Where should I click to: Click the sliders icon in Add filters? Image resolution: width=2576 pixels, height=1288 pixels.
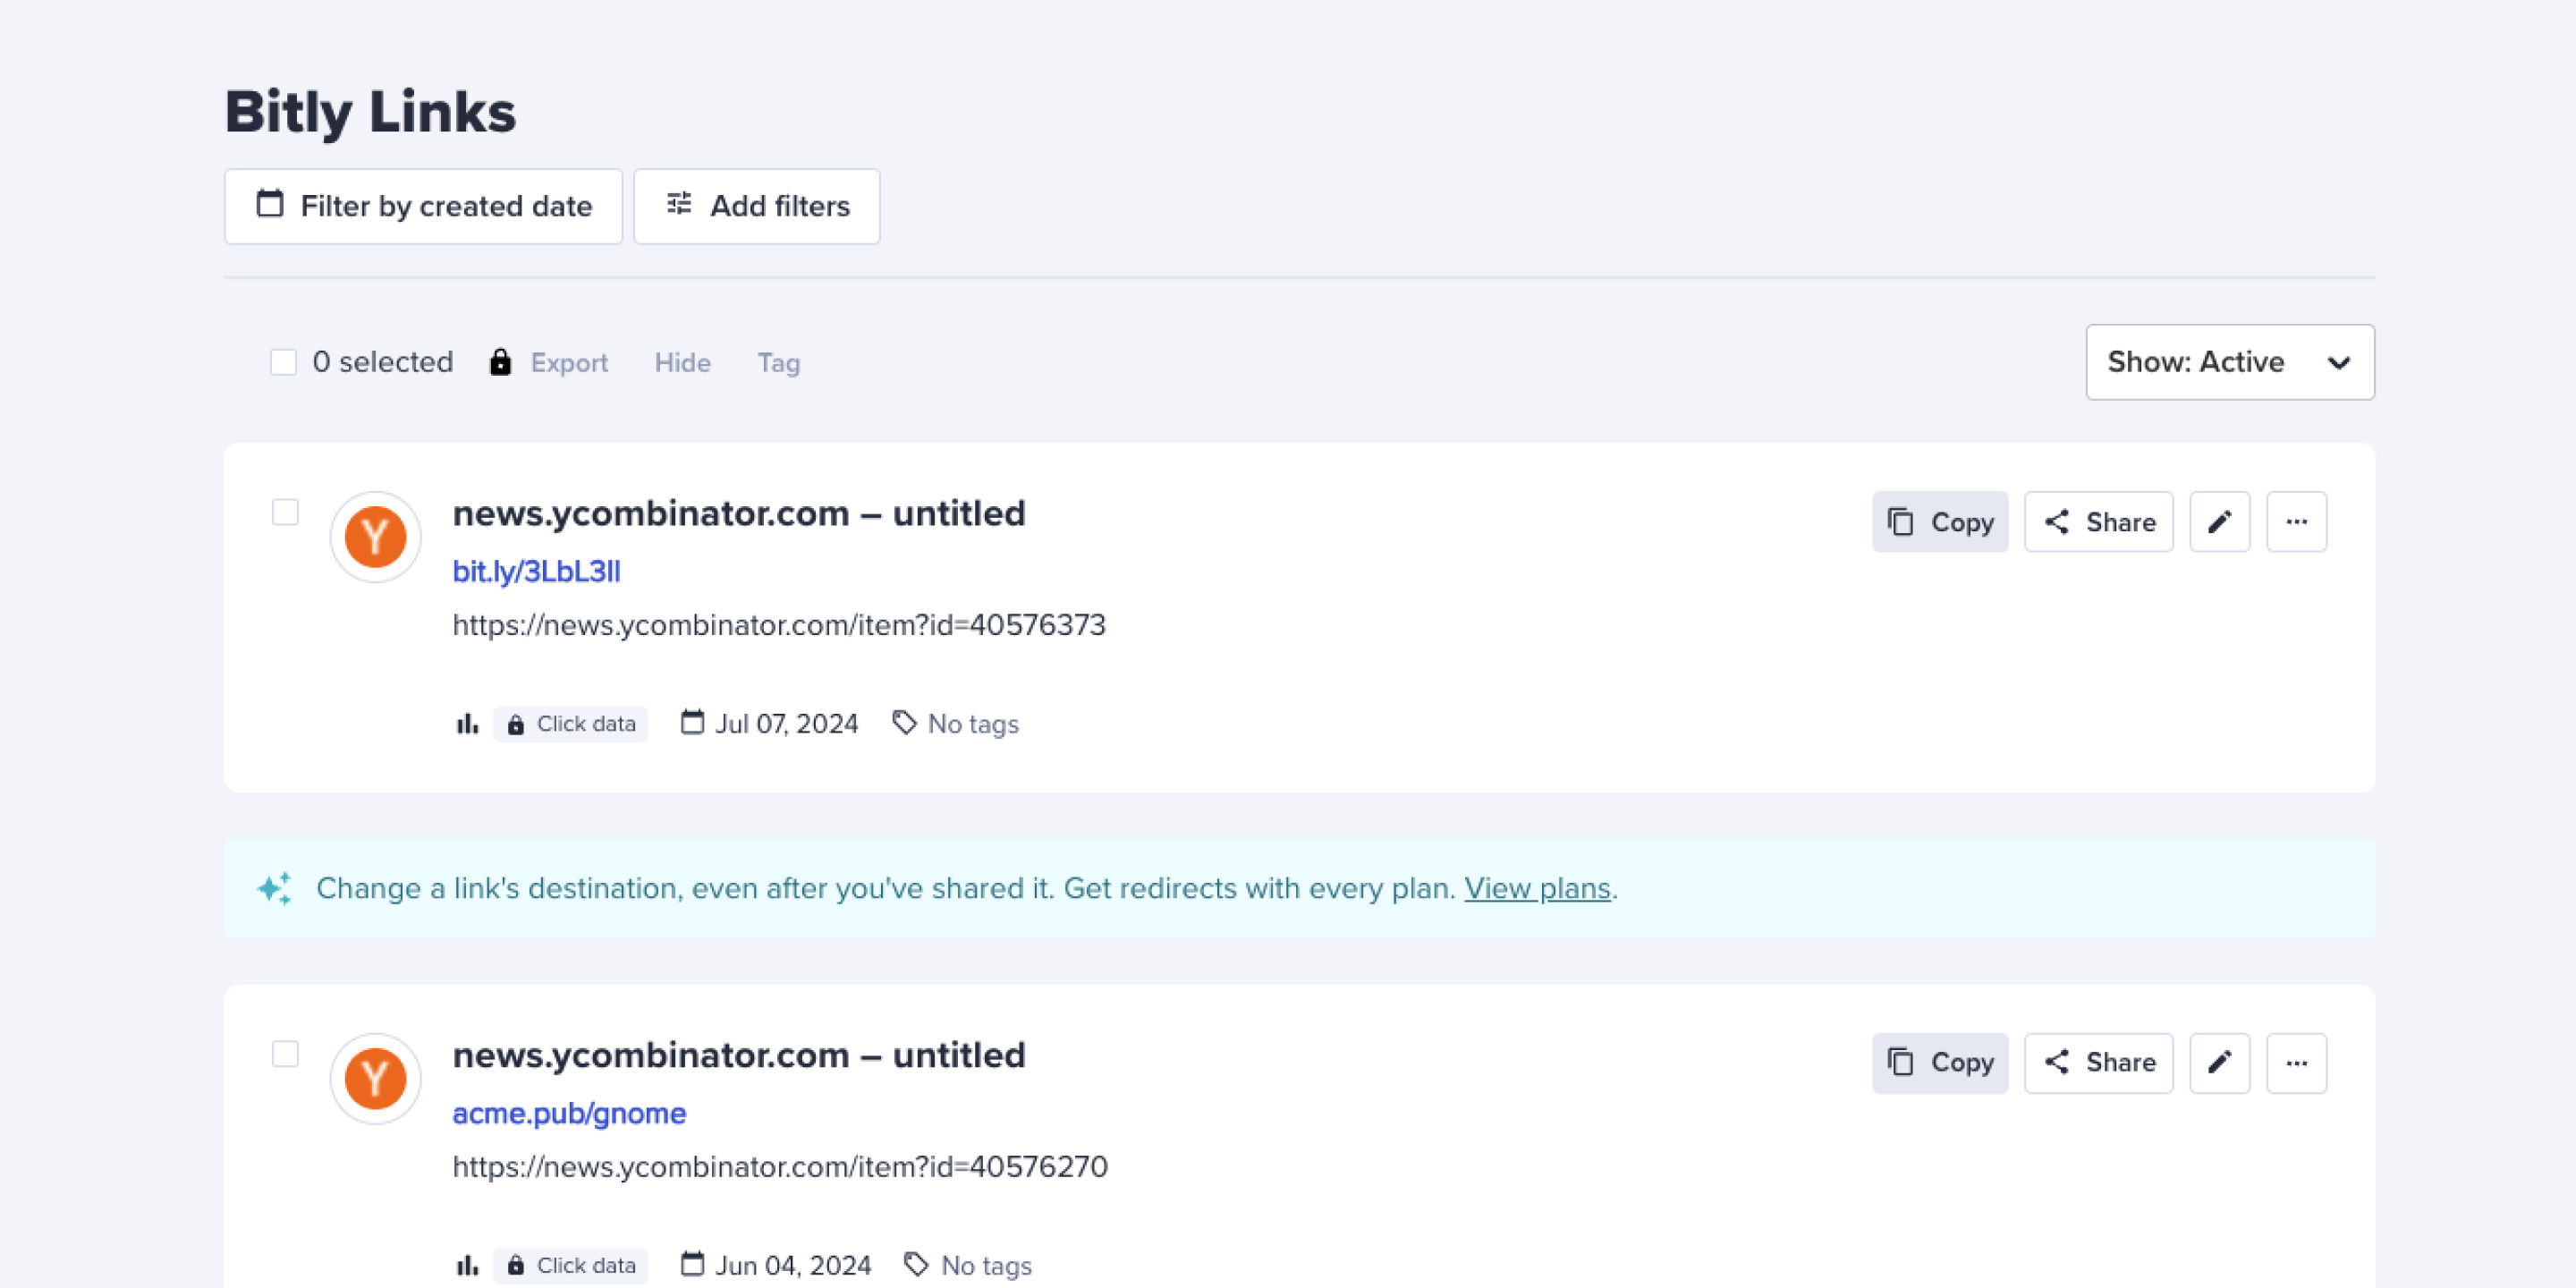[x=679, y=204]
